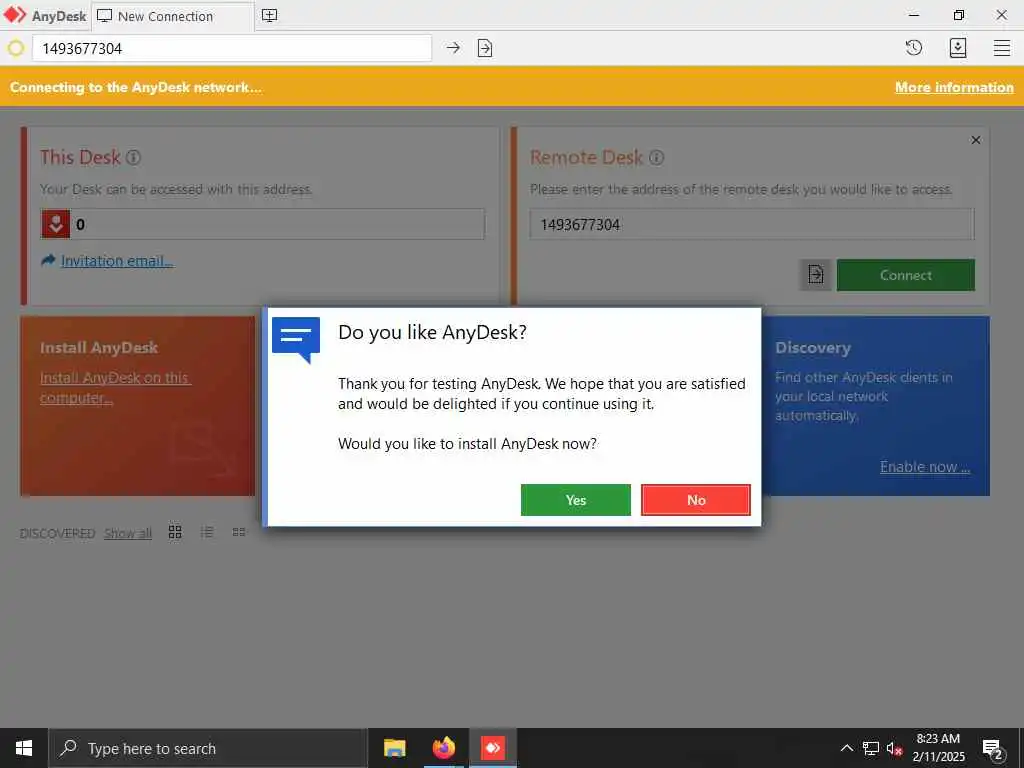Select the small tile view icon
This screenshot has width=1024, height=768.
239,532
